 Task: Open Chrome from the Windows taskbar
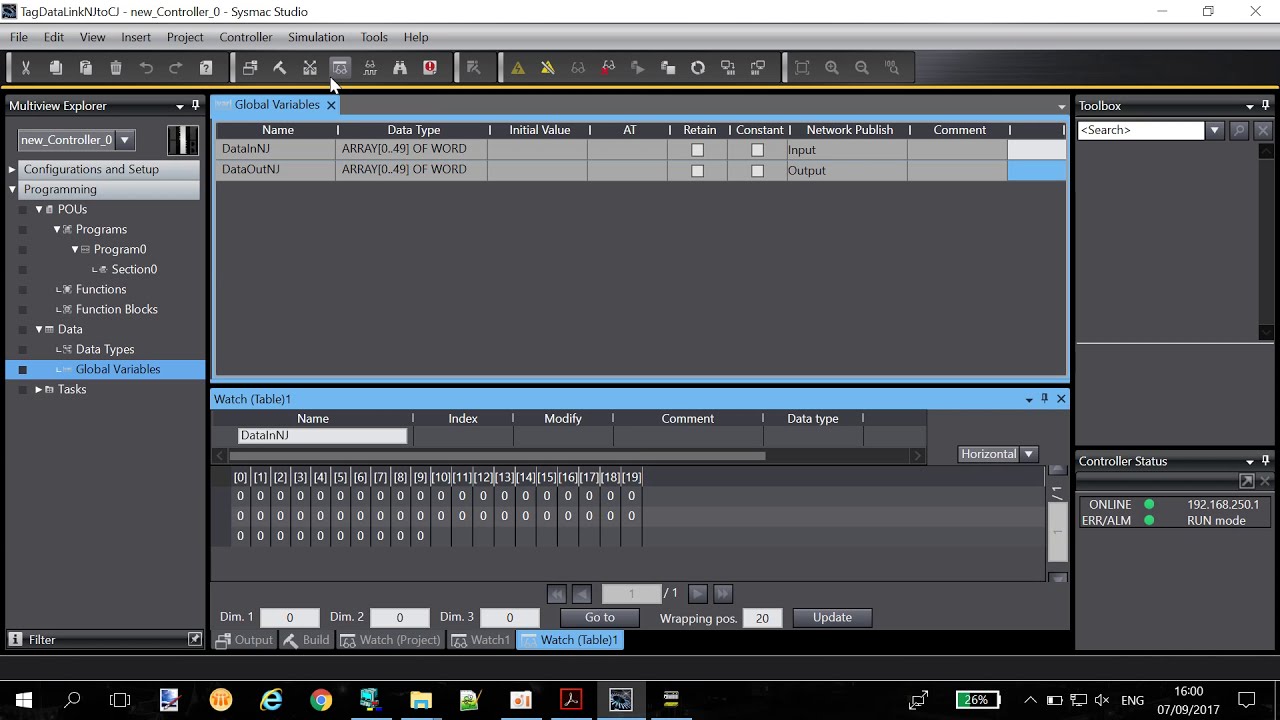tap(321, 700)
